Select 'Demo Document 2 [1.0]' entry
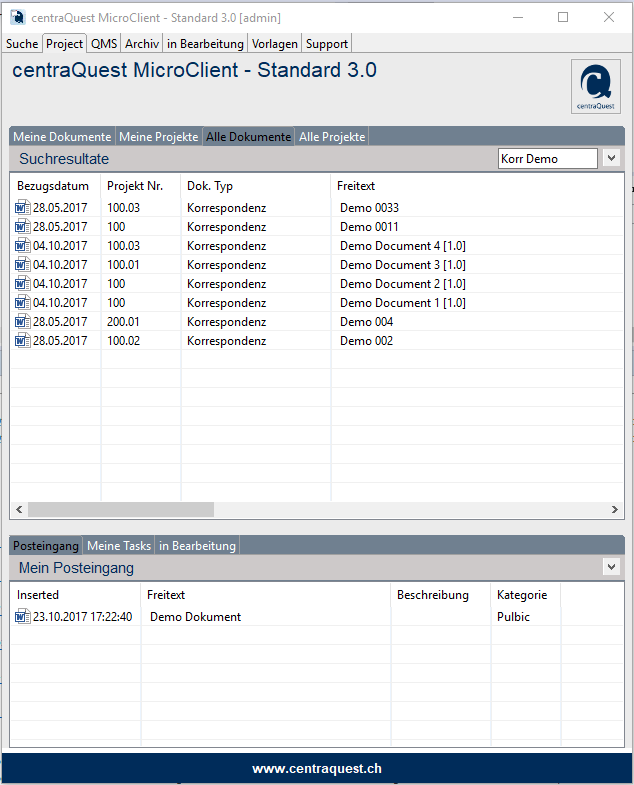 (x=403, y=283)
